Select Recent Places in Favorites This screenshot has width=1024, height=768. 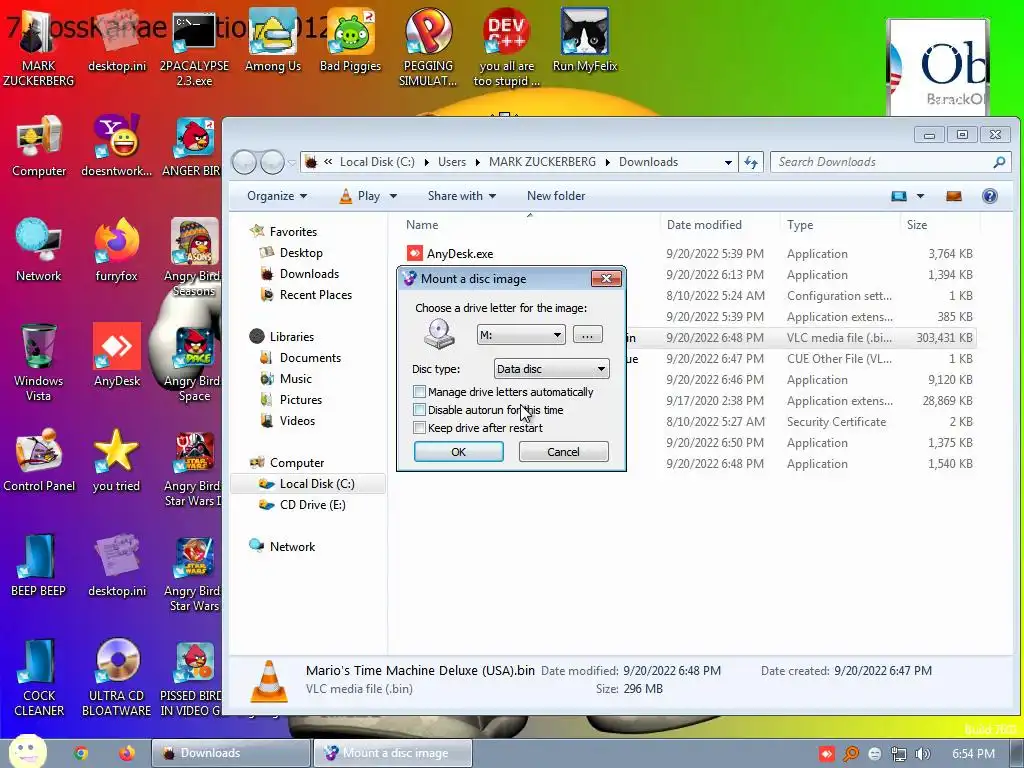coord(316,295)
